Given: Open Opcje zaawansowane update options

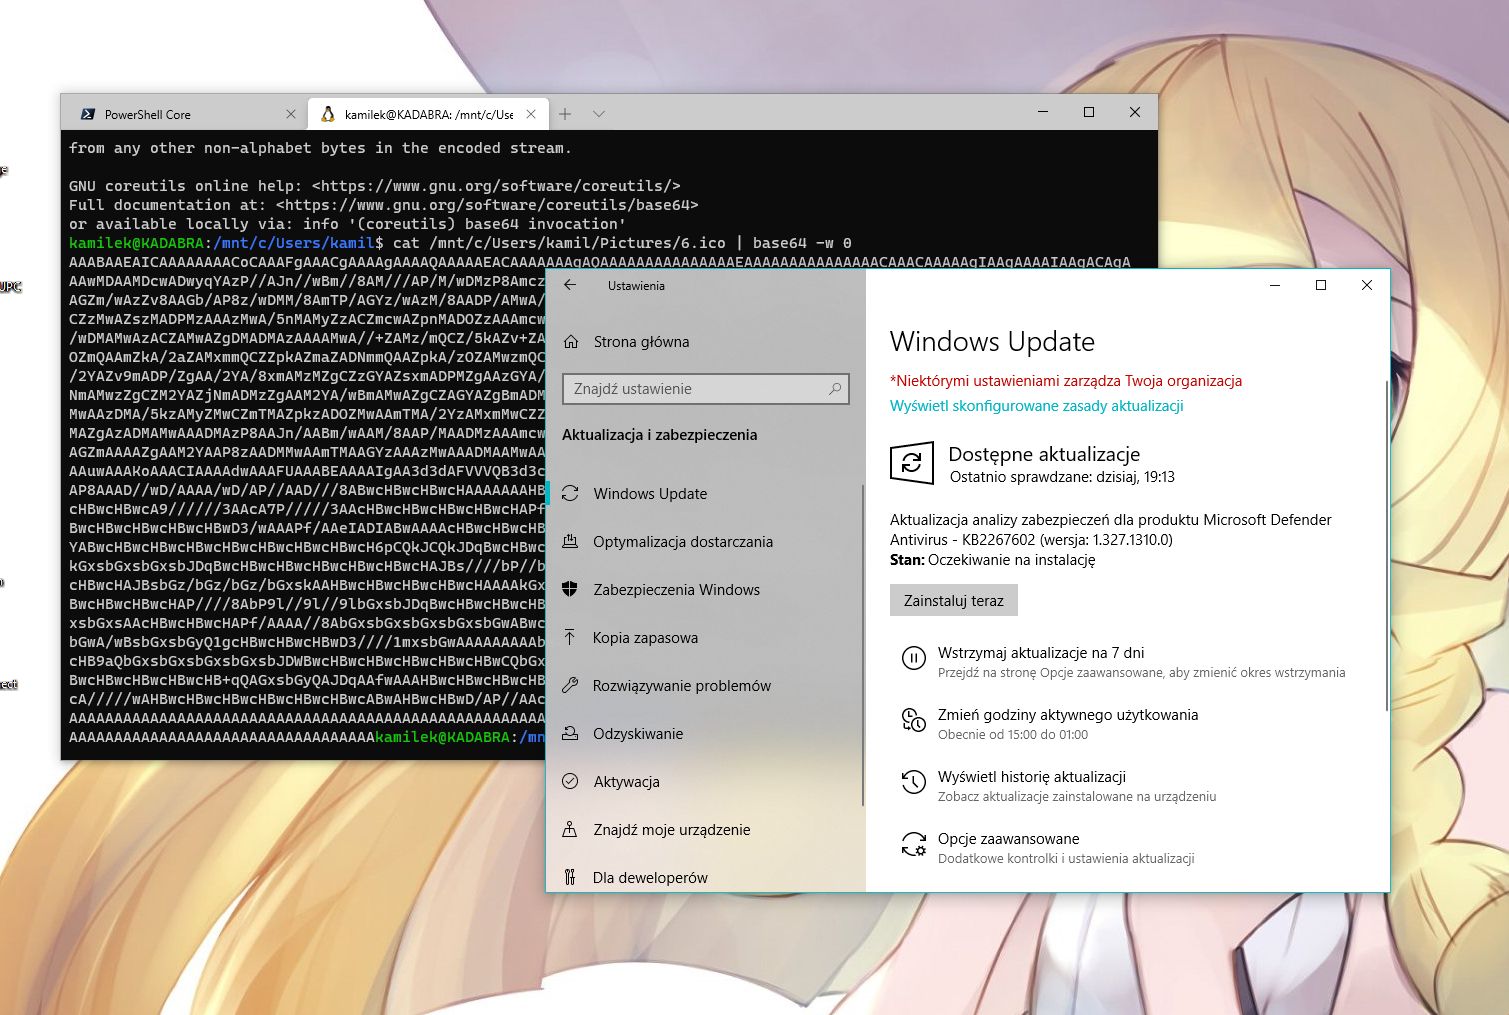Looking at the screenshot, I should pyautogui.click(x=1009, y=839).
